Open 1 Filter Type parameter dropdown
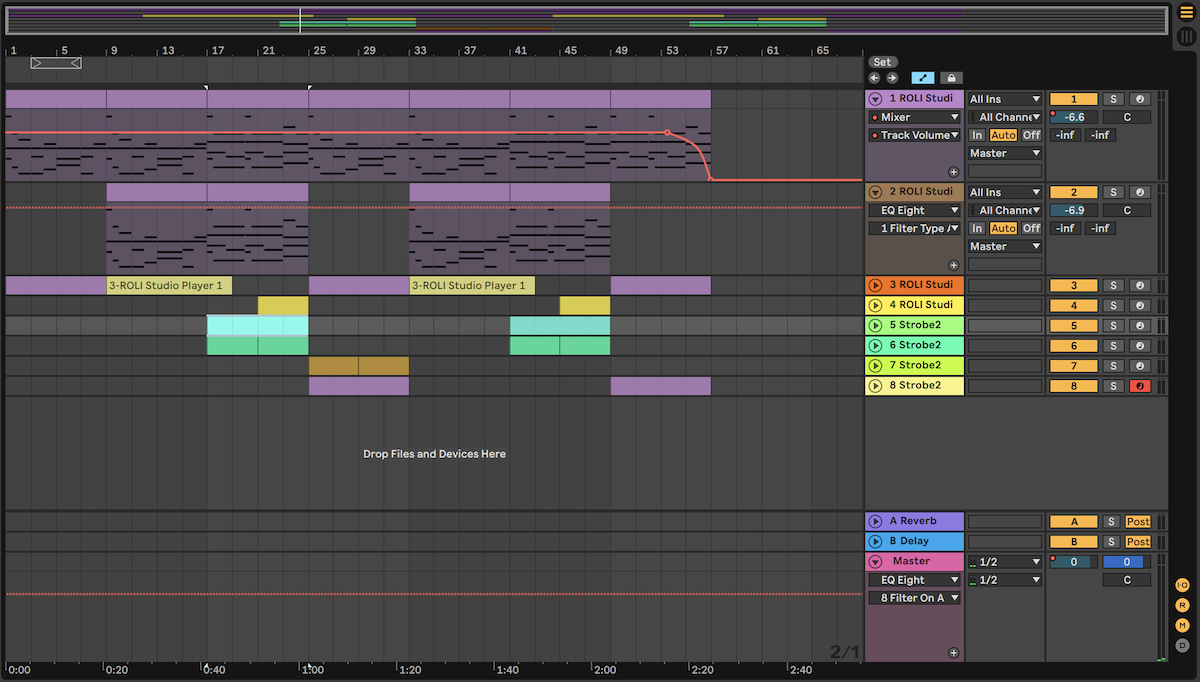 point(914,228)
